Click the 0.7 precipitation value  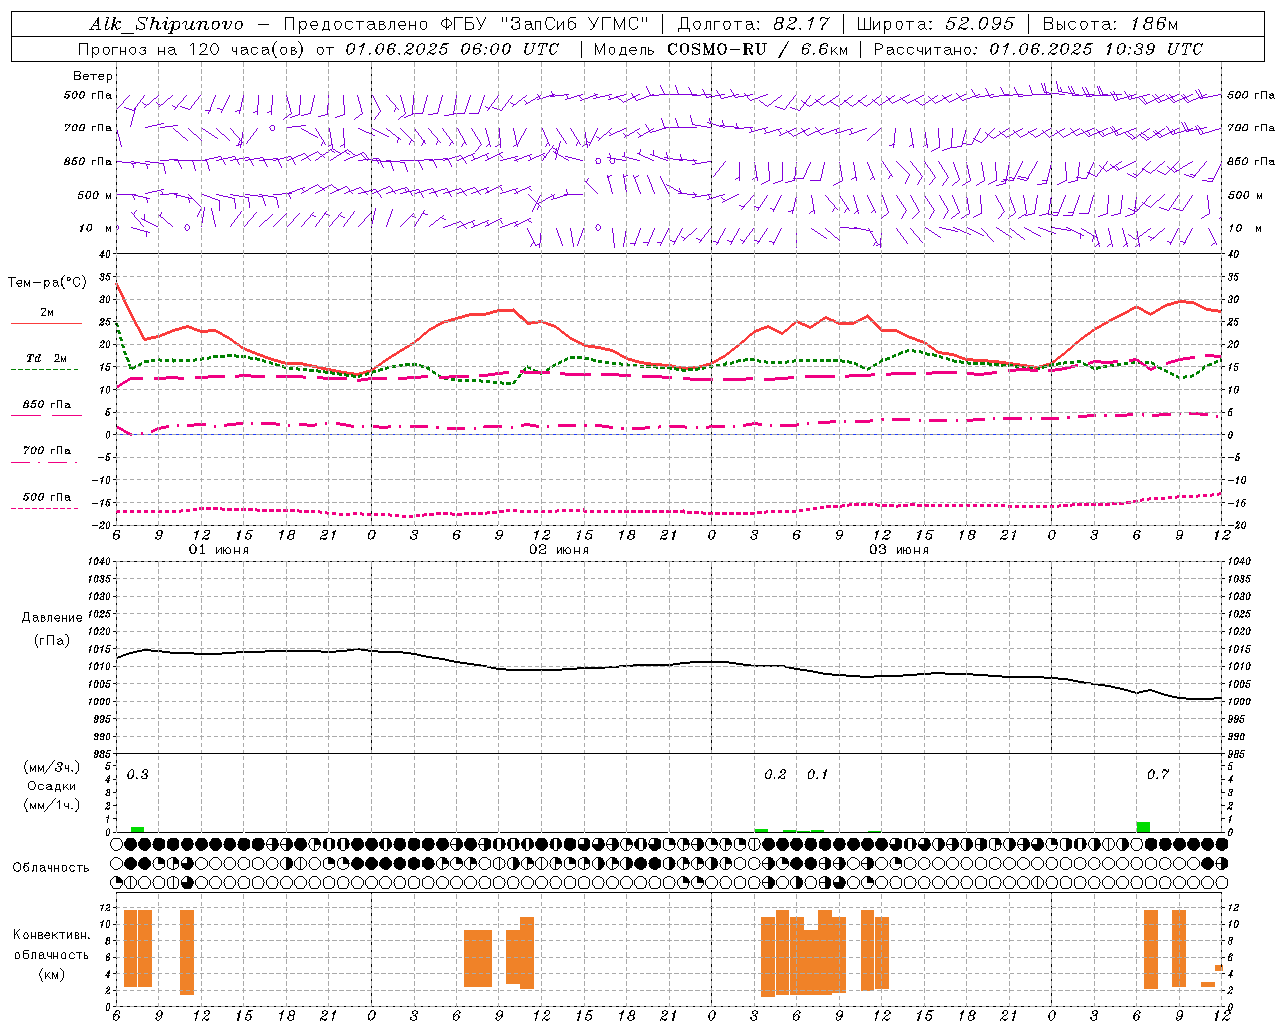(x=1158, y=775)
